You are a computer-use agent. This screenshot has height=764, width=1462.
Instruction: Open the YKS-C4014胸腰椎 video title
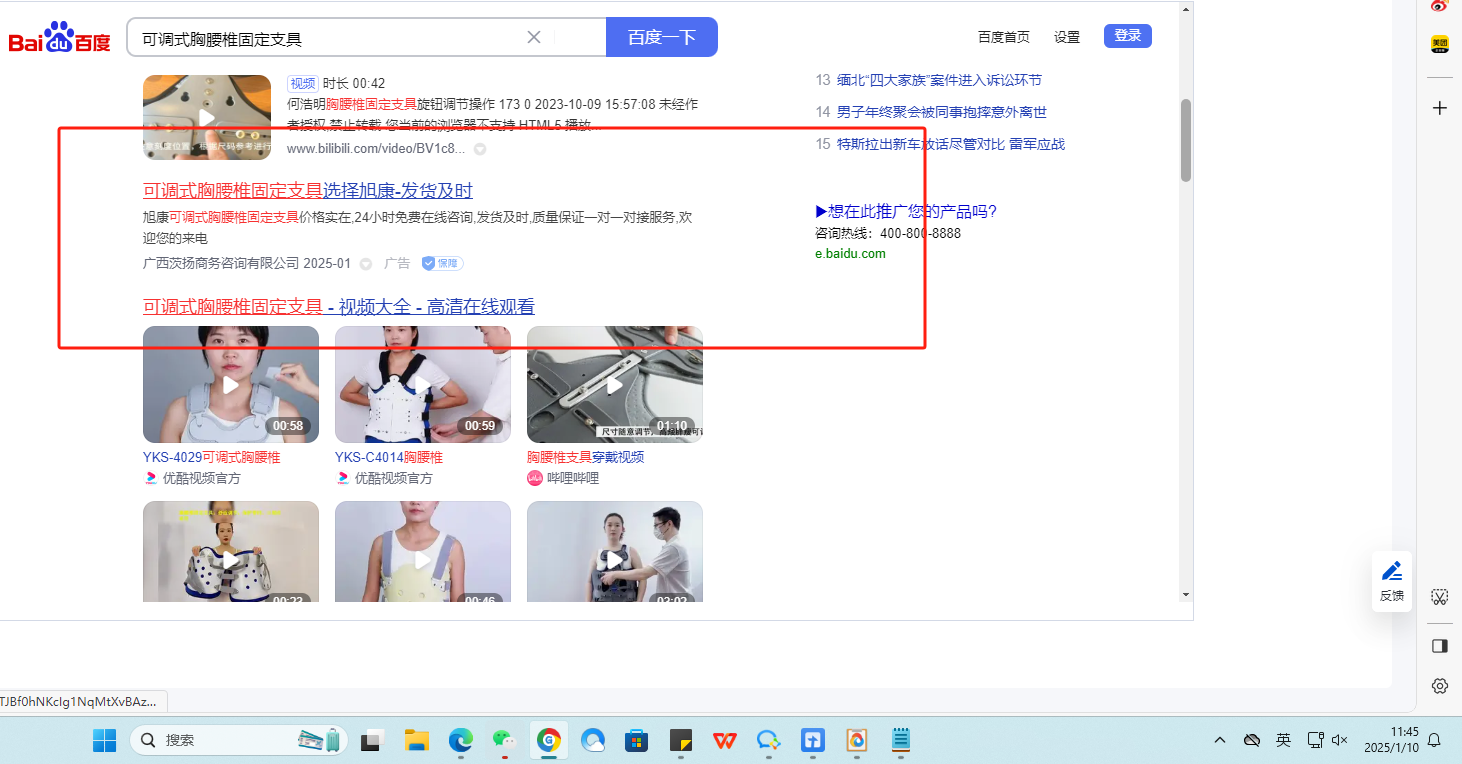point(389,457)
